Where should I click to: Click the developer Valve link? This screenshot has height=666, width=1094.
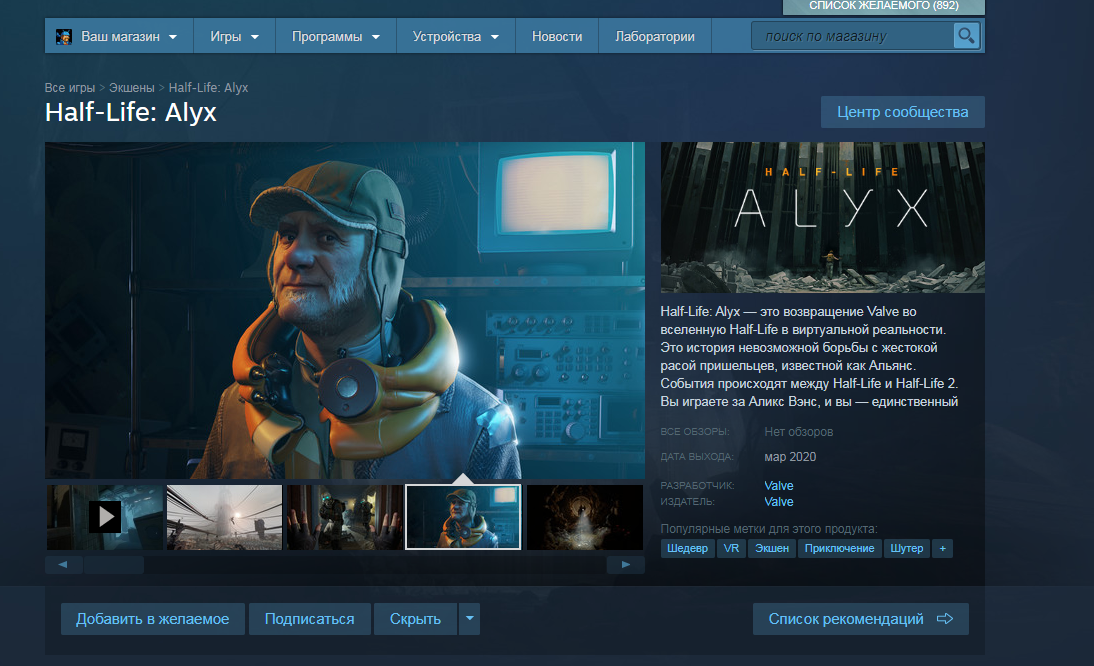(x=779, y=485)
